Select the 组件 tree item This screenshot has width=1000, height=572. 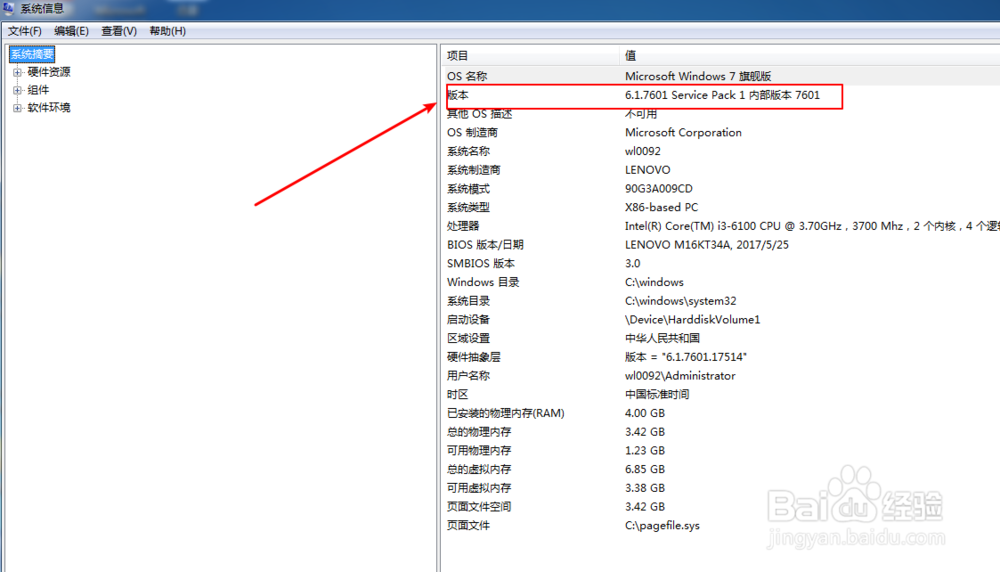38,90
